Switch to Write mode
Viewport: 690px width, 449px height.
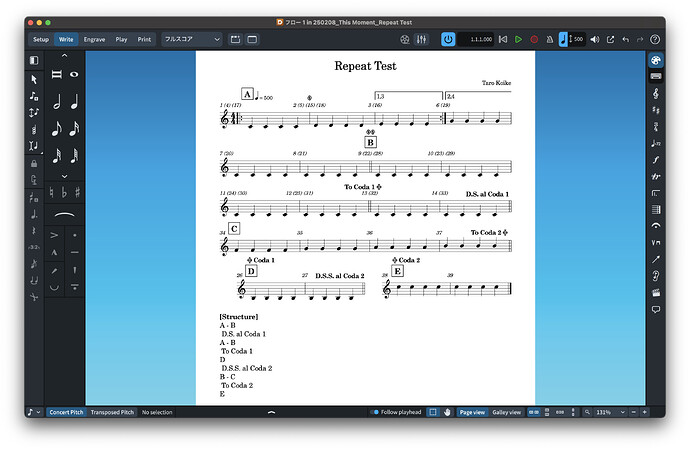[66, 40]
